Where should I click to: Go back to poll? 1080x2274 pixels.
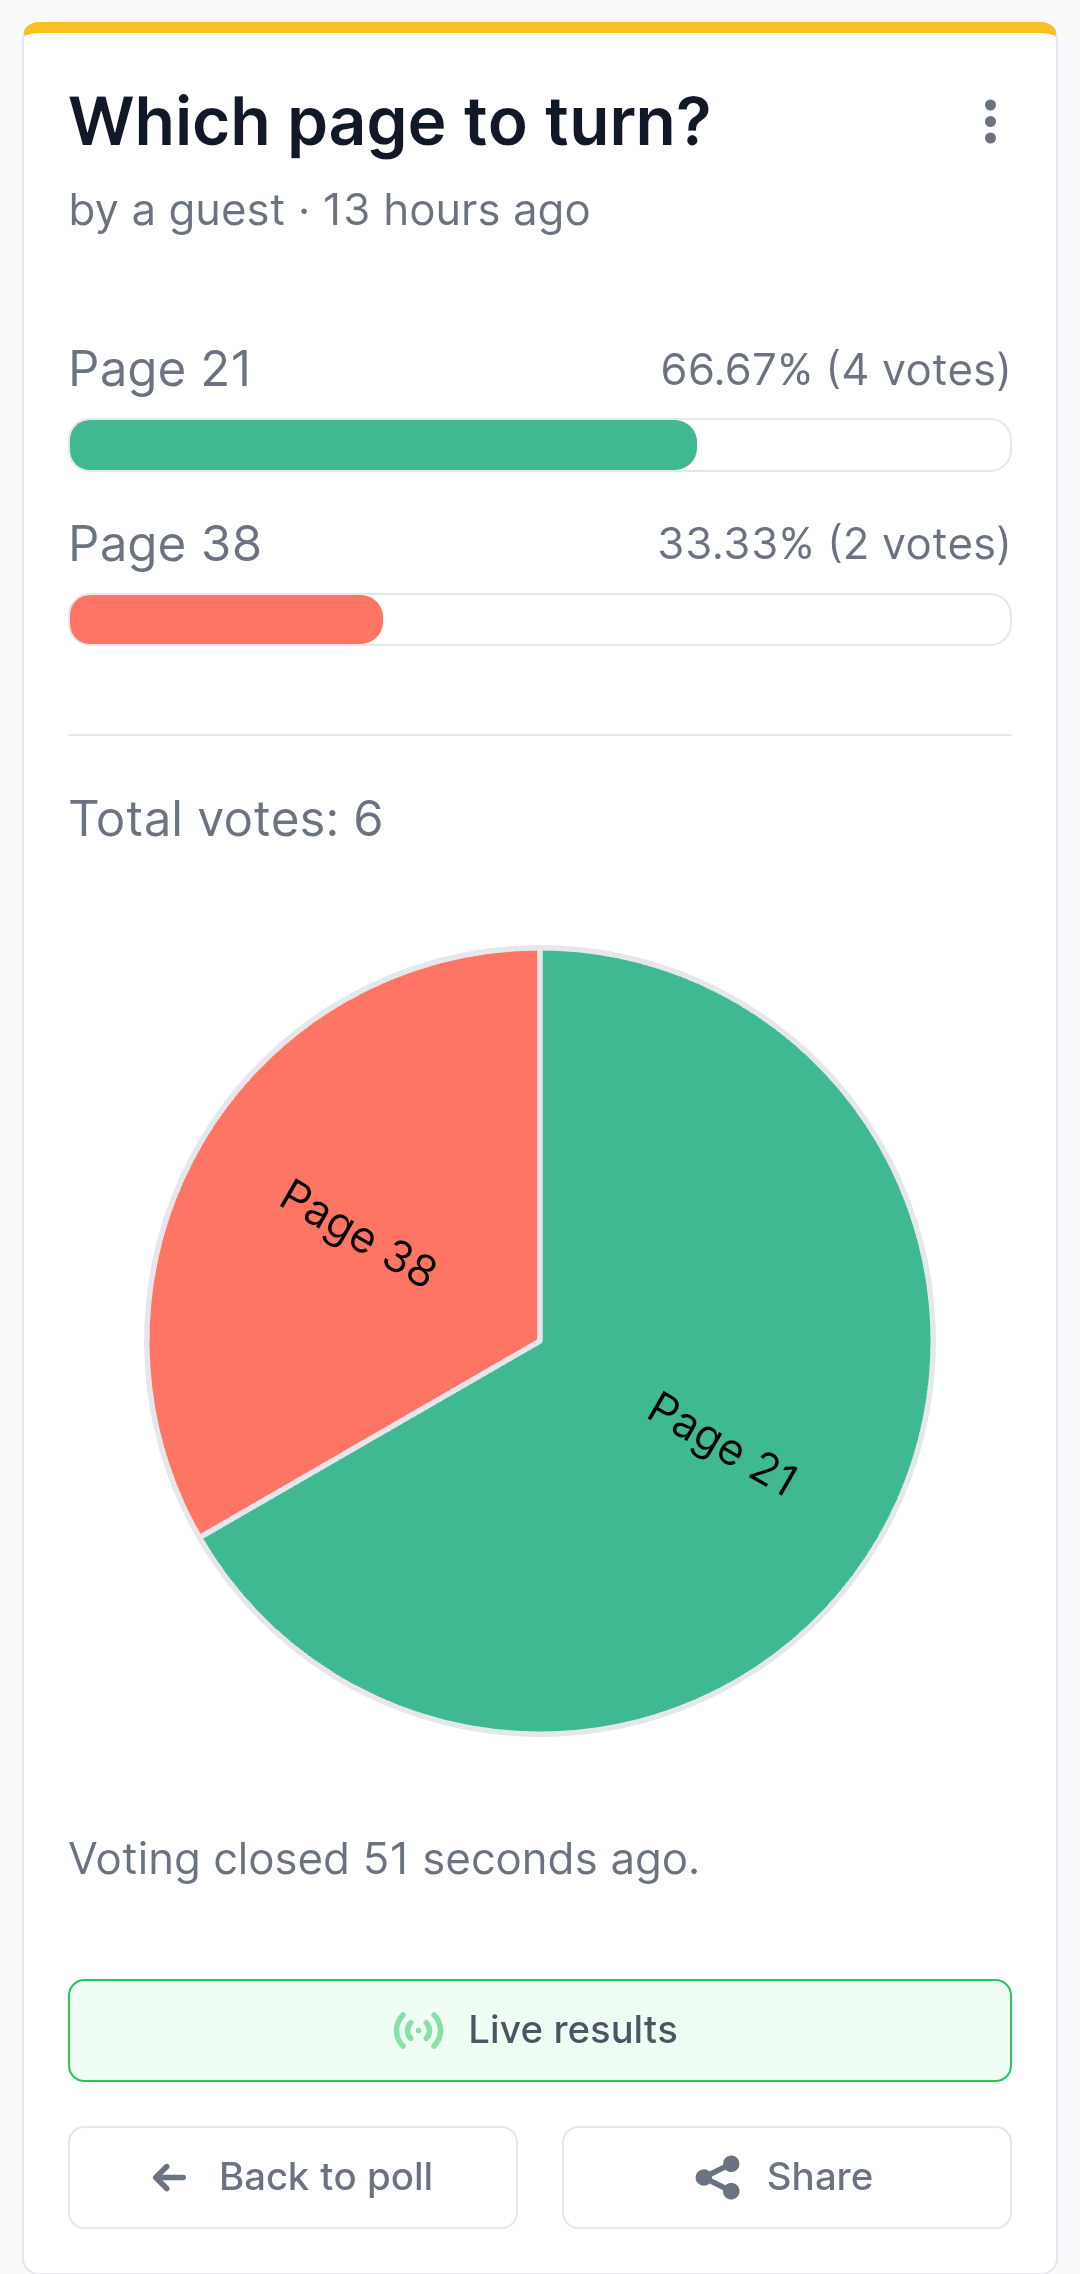[293, 2177]
